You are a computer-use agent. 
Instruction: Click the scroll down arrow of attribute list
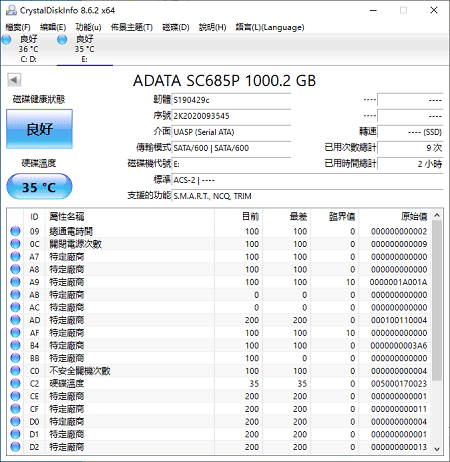pos(437,449)
